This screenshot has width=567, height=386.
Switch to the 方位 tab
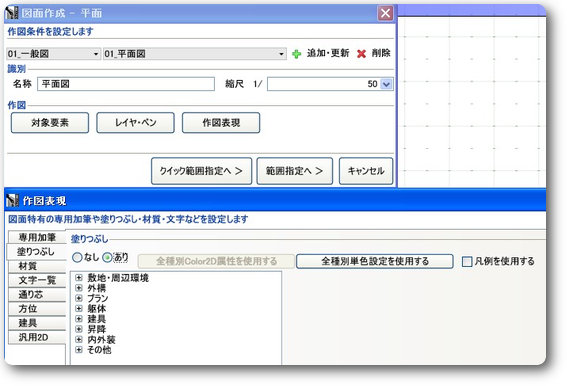(37, 309)
